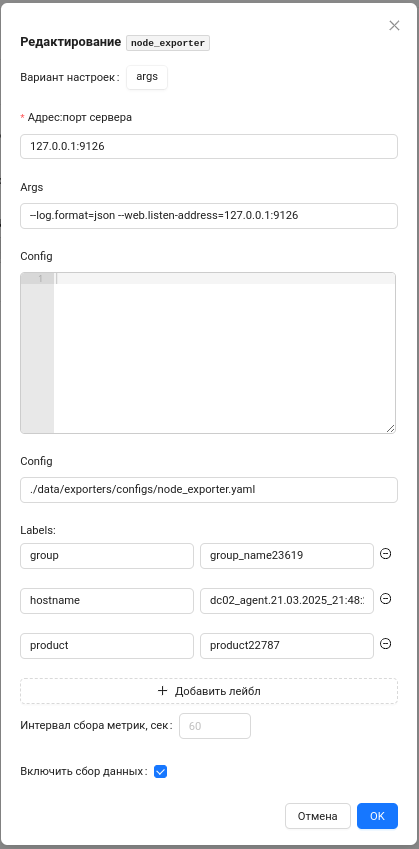Close the node_exporter edit dialog
This screenshot has height=849, width=419.
click(394, 25)
